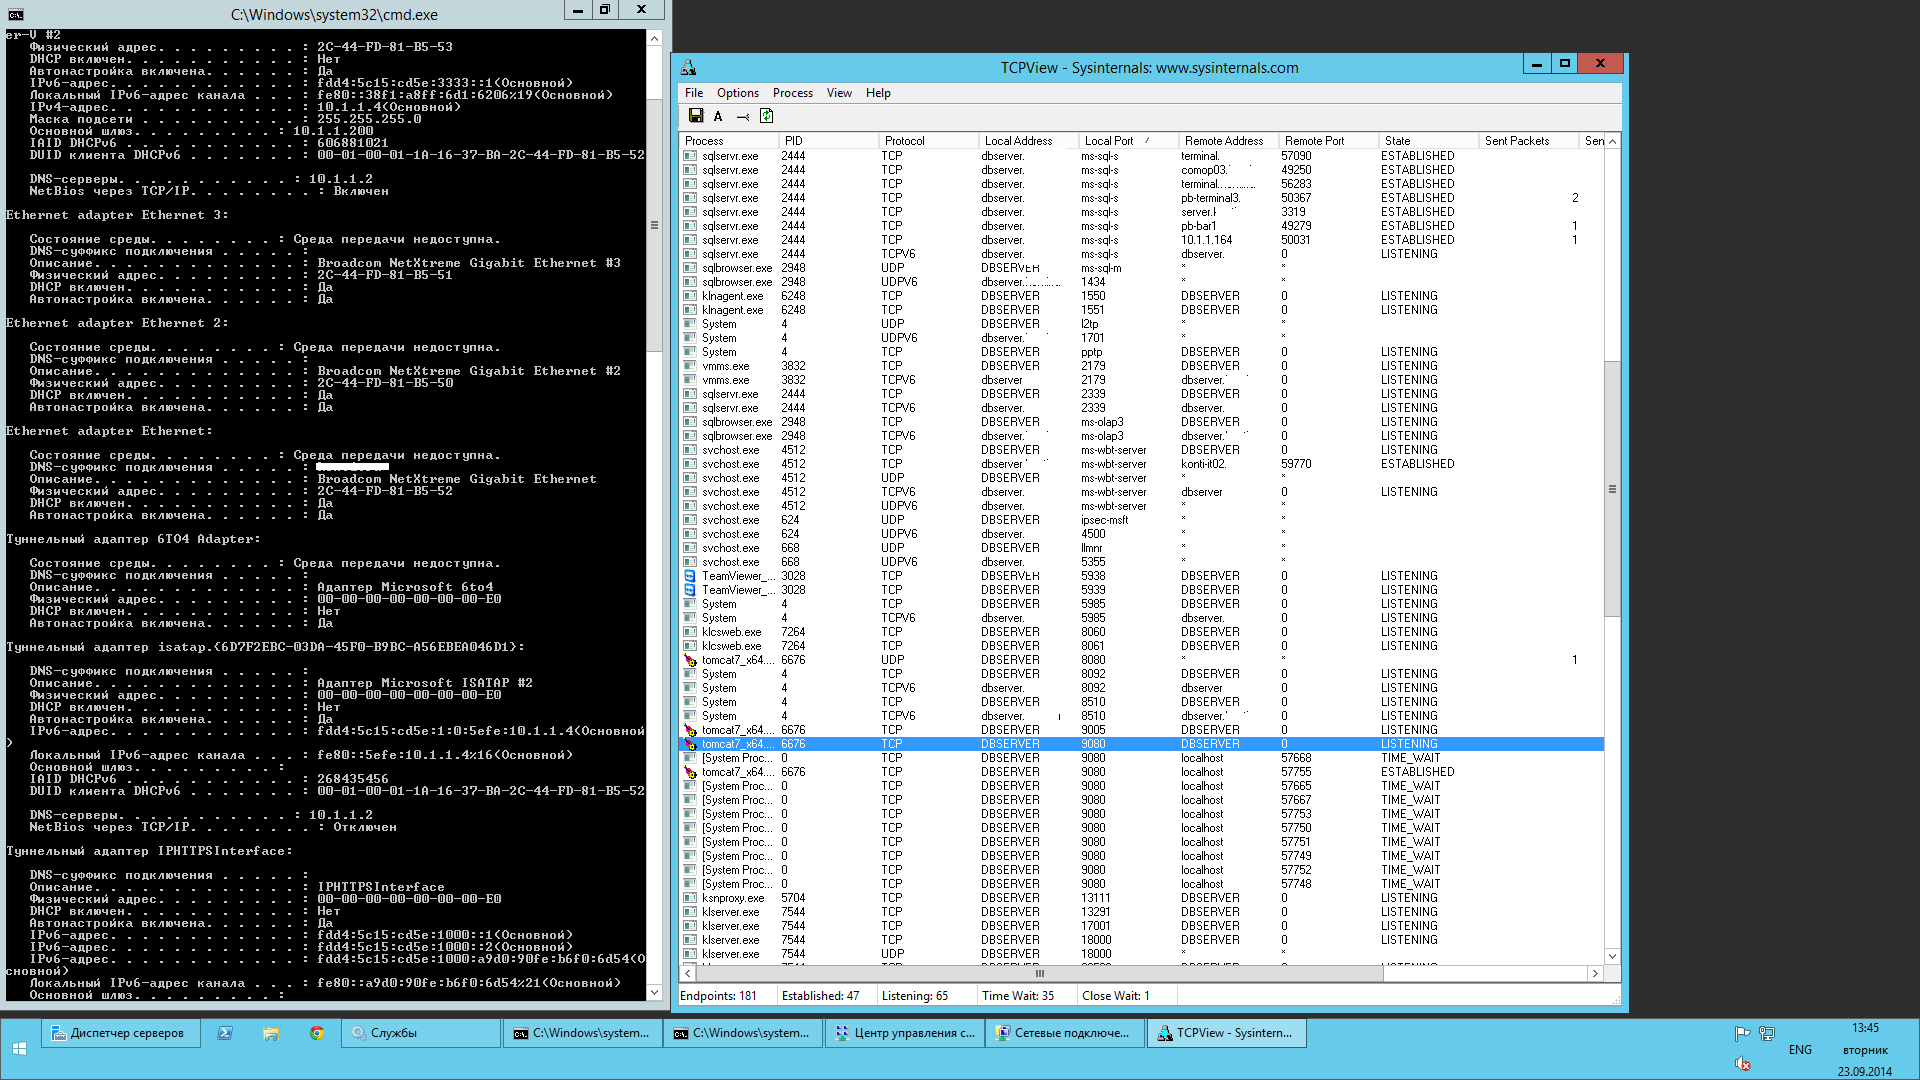Sort by the Local Address column header

coord(1028,141)
